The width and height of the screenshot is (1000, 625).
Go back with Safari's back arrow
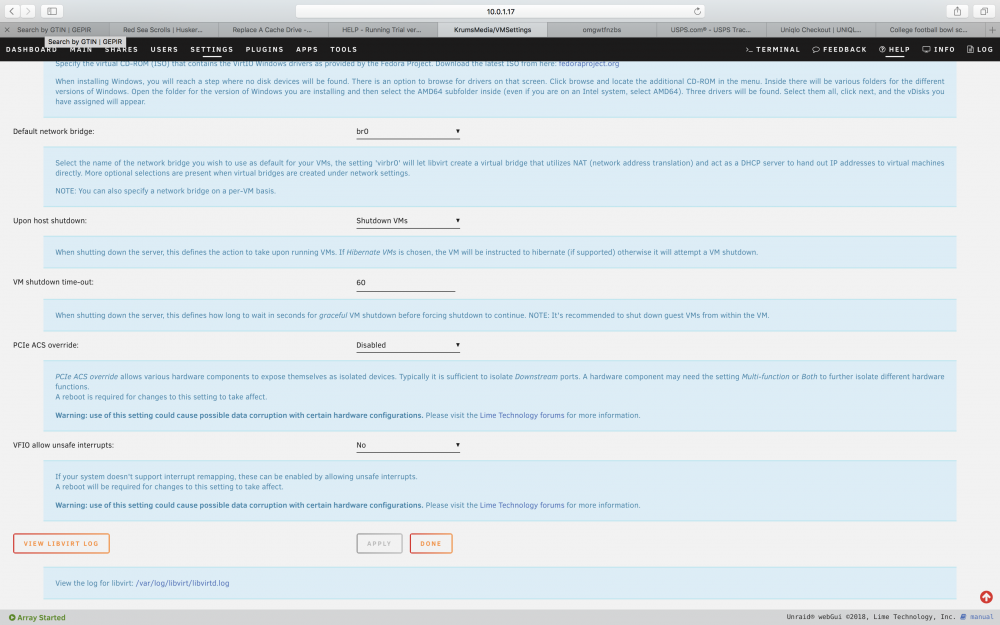11,11
